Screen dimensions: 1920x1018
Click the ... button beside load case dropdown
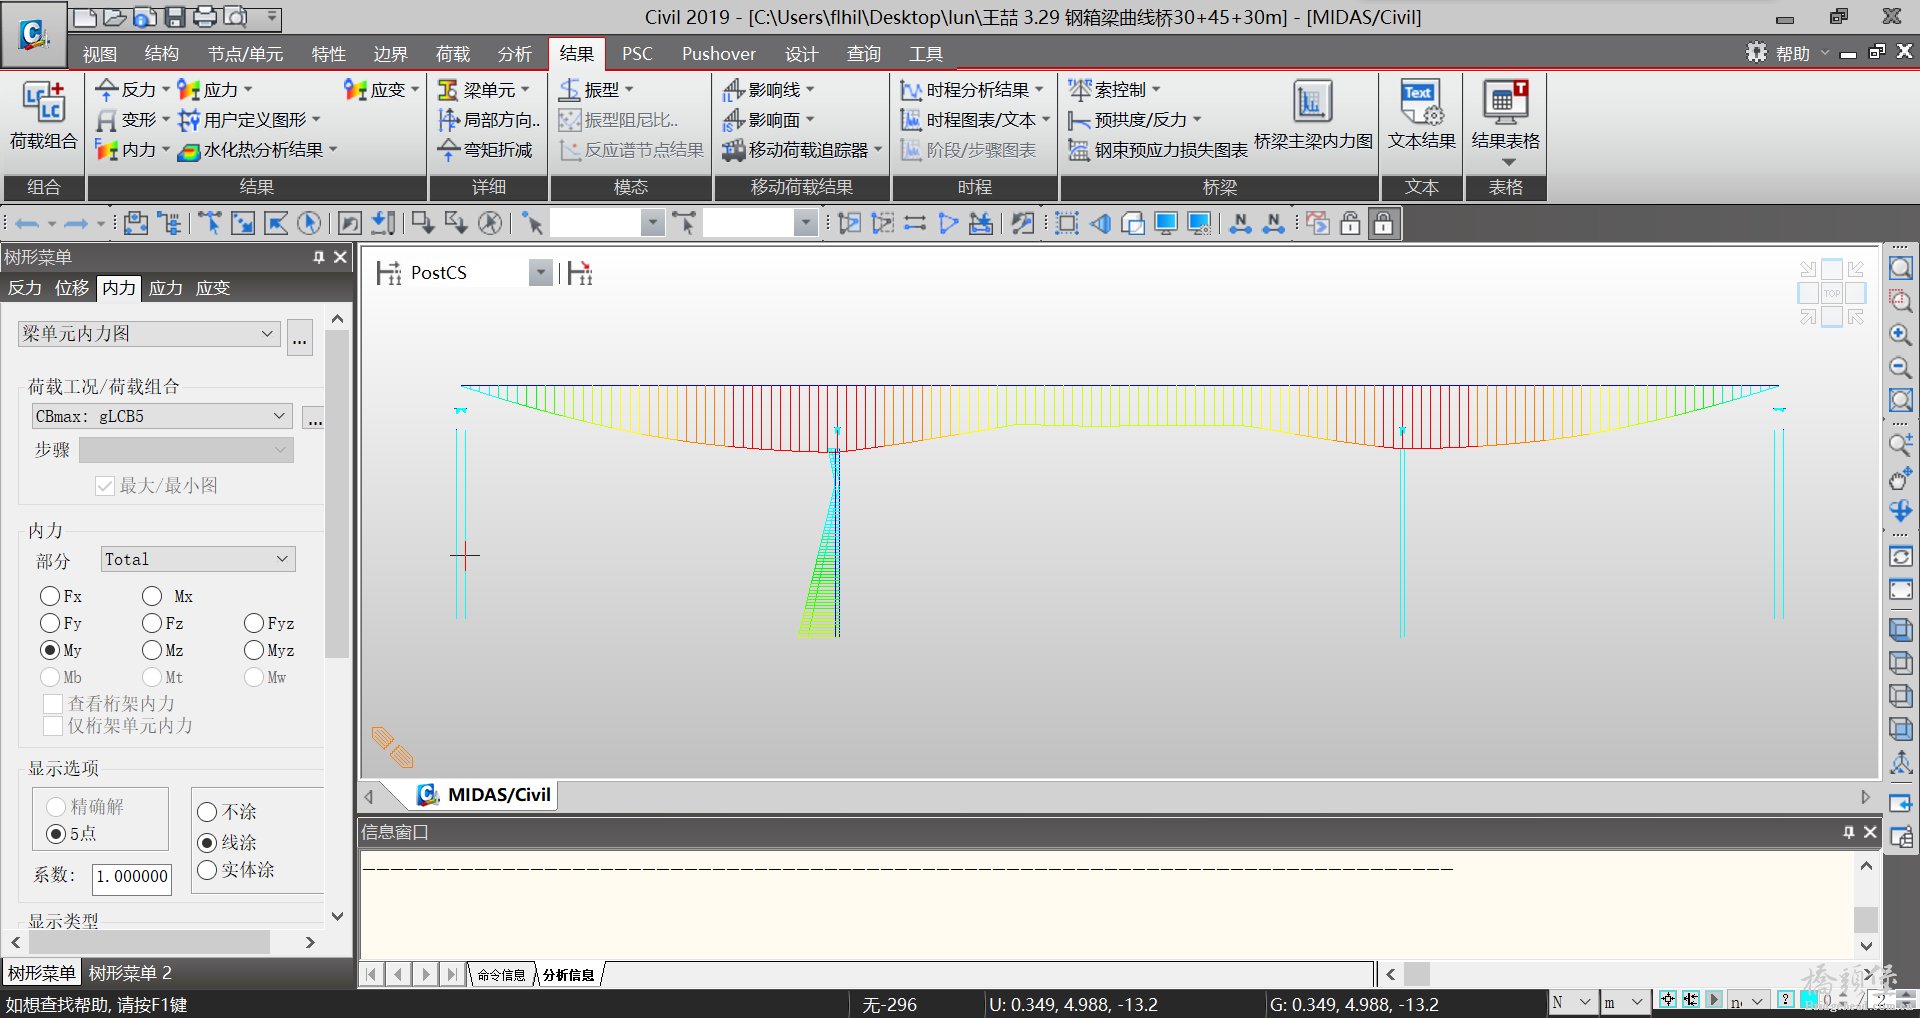315,418
